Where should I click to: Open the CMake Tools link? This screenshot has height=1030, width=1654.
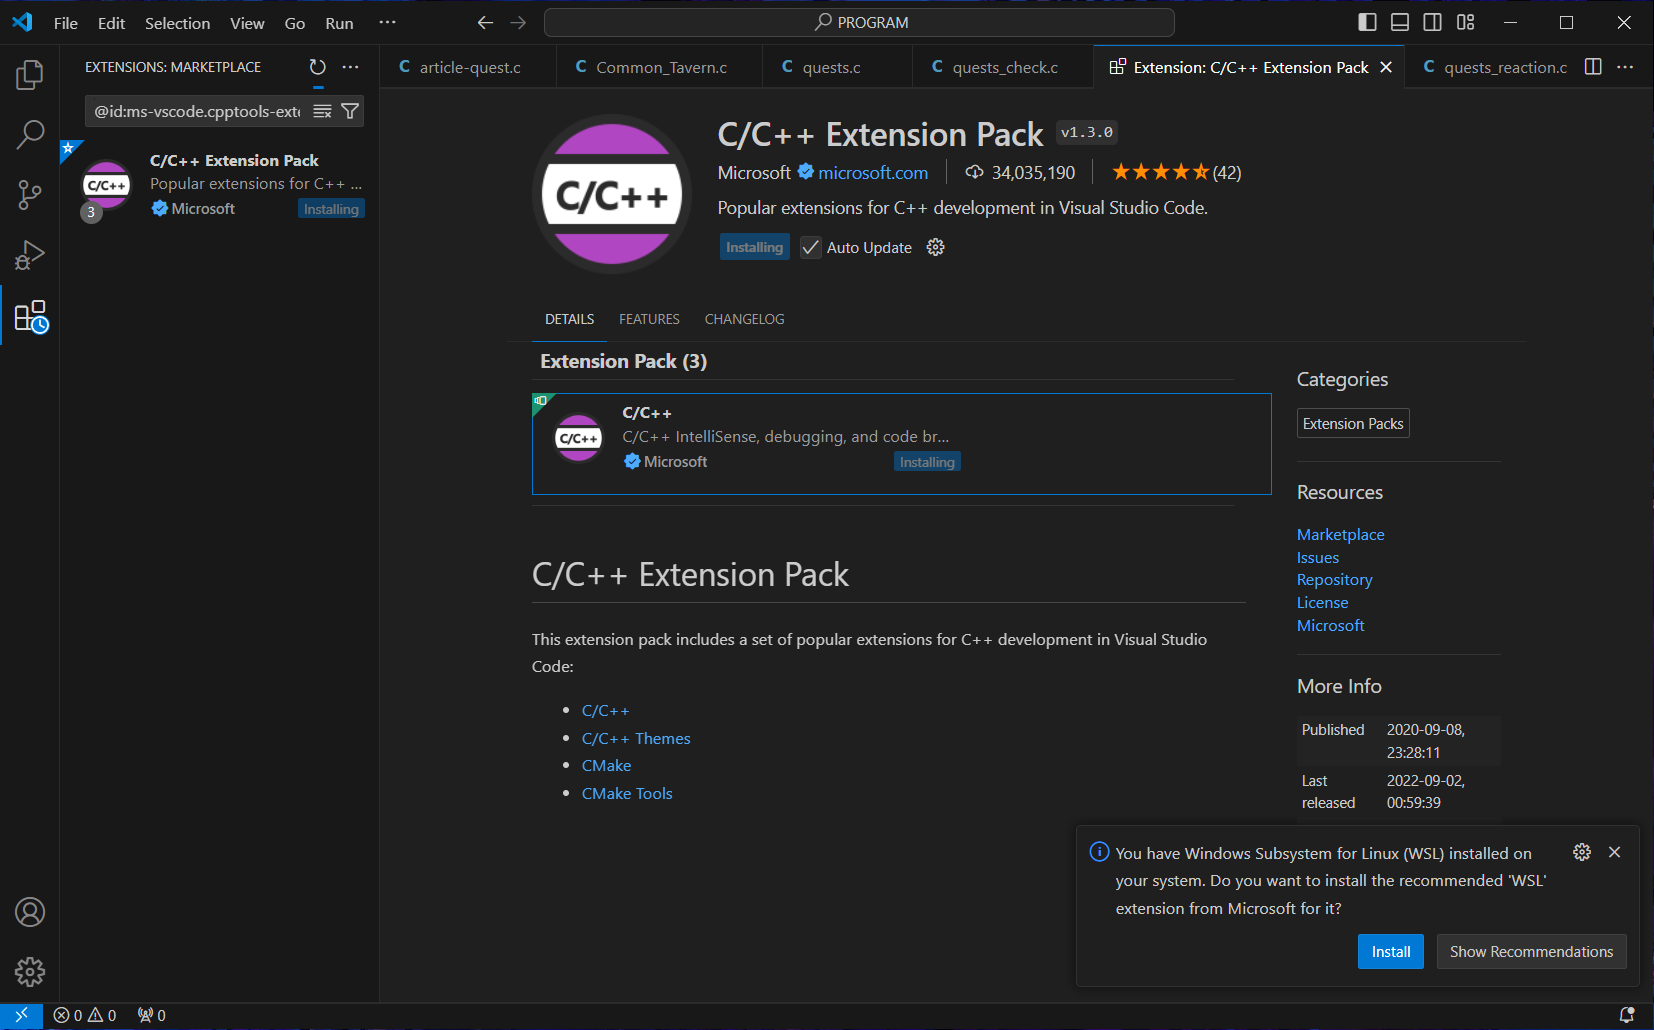627,793
